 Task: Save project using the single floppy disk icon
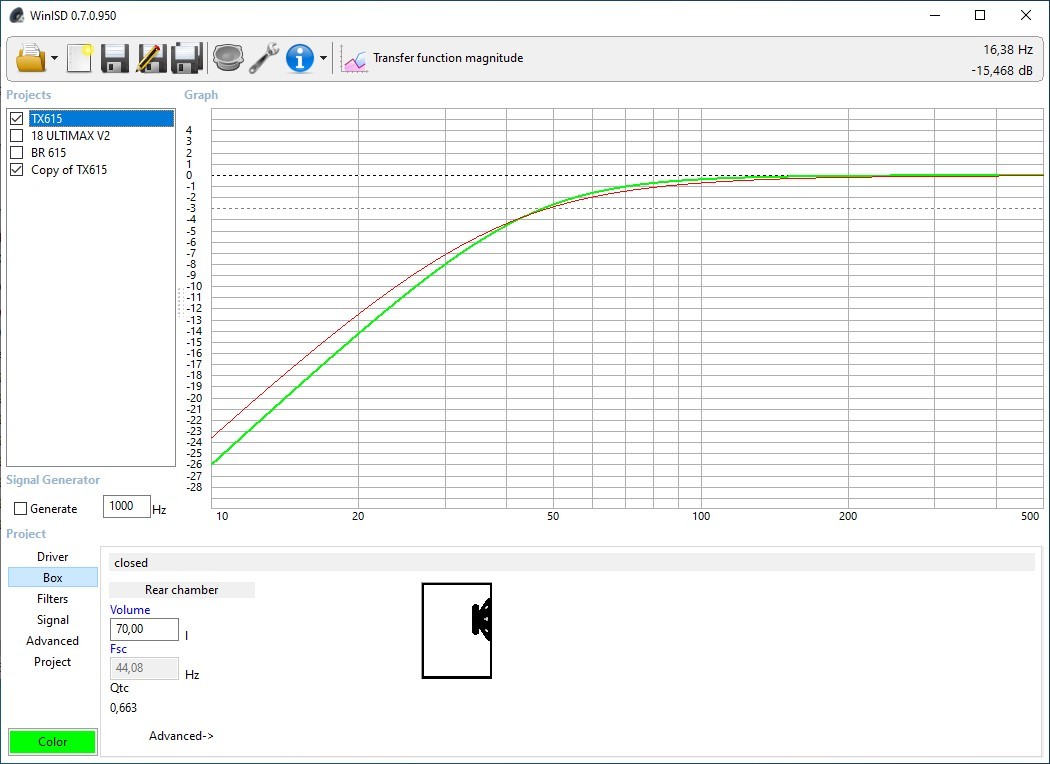pyautogui.click(x=114, y=58)
